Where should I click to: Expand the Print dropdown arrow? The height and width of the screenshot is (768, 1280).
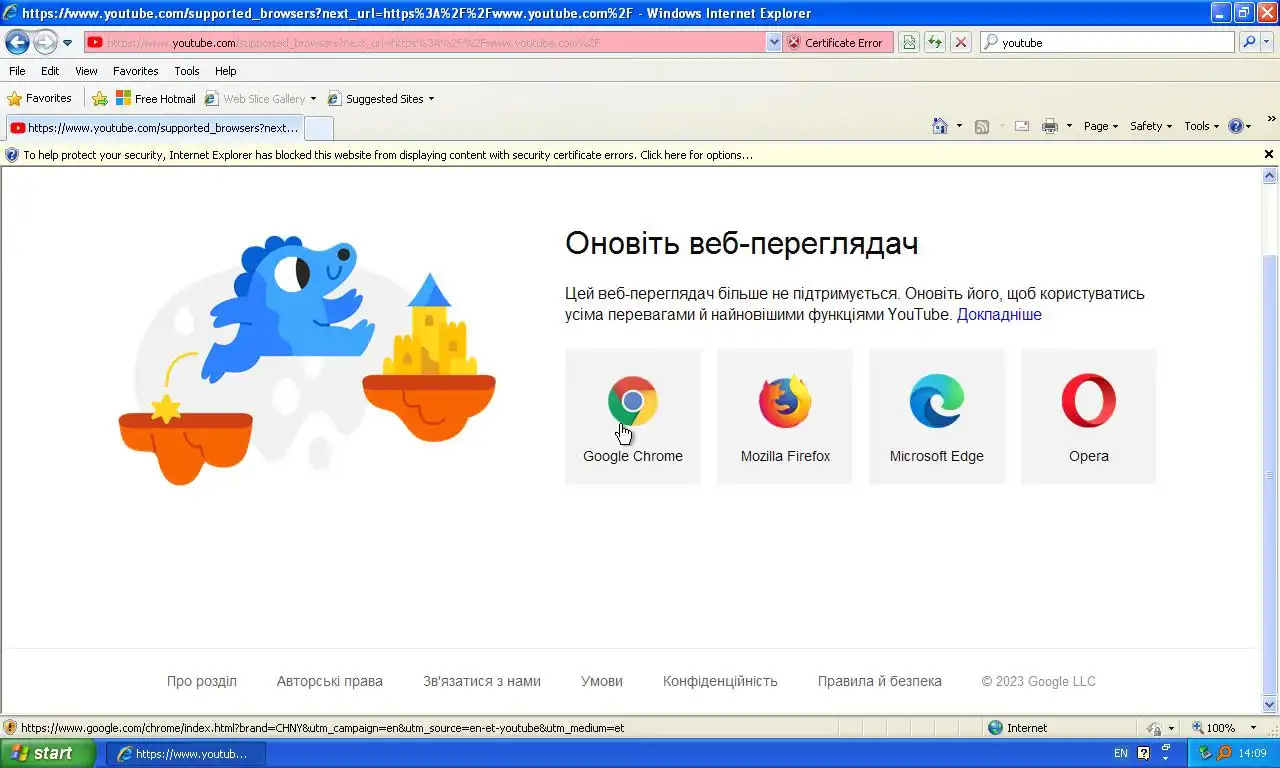tap(1069, 126)
